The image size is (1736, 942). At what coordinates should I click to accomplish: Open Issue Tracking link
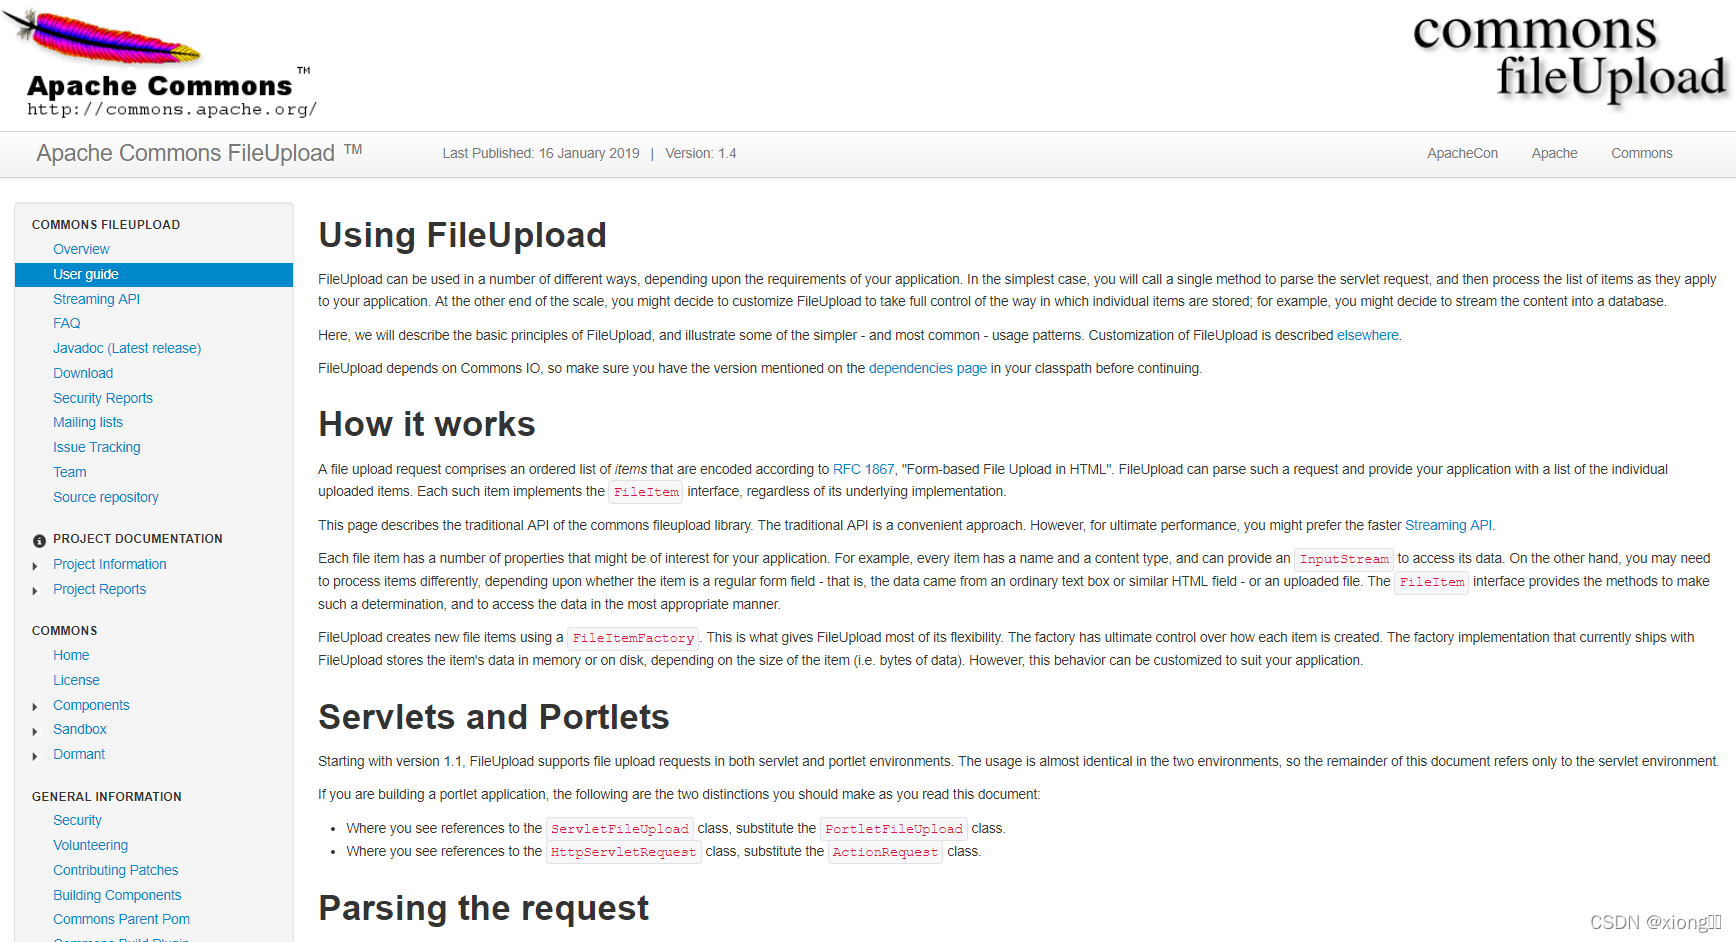tap(97, 447)
